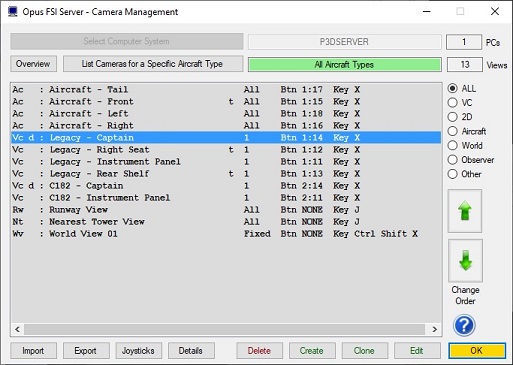Click the horizontal scrollbar right arrow
The height and width of the screenshot is (365, 513).
[434, 329]
